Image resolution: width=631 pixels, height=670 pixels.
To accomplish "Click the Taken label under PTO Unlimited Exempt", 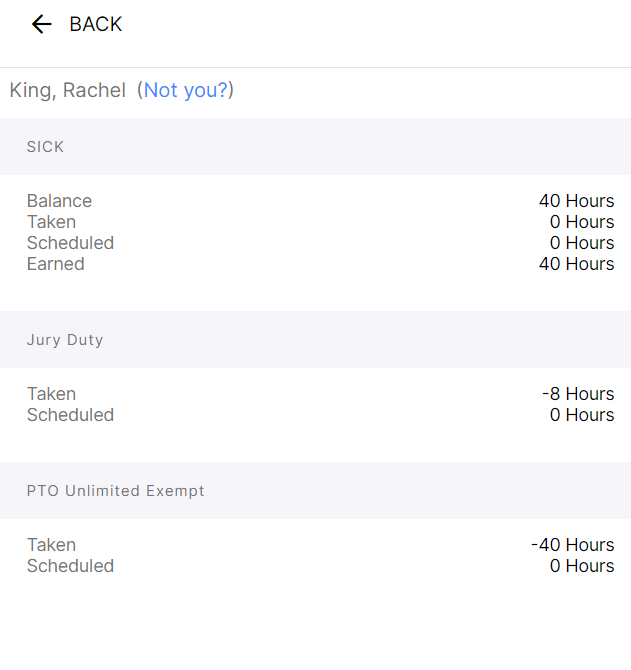I will 52,545.
